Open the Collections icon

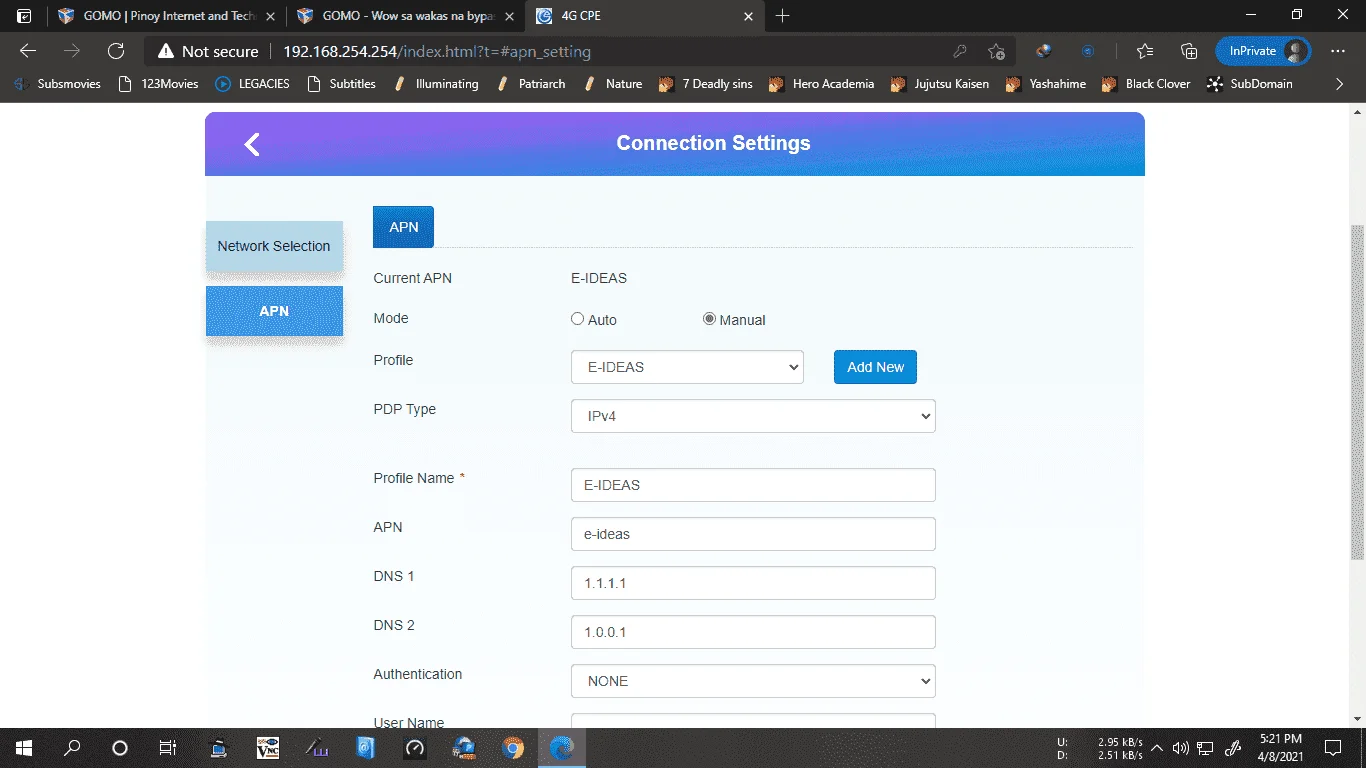(x=1189, y=51)
